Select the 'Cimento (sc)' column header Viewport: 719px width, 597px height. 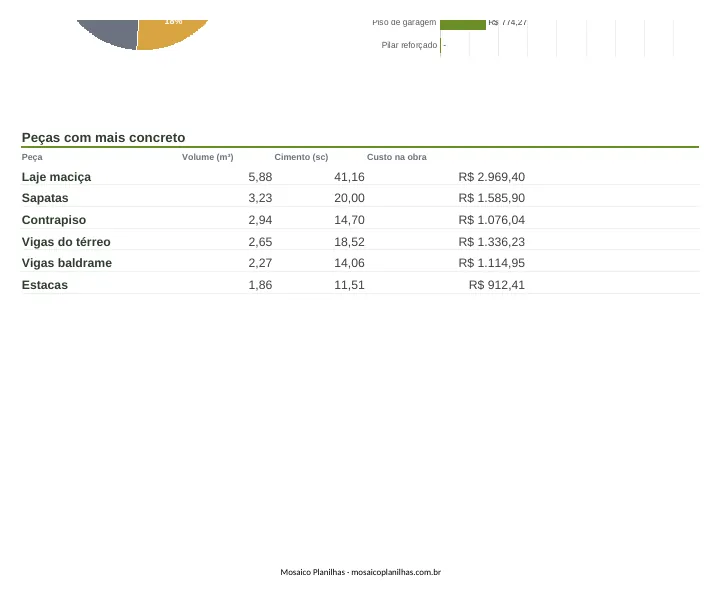click(x=301, y=157)
